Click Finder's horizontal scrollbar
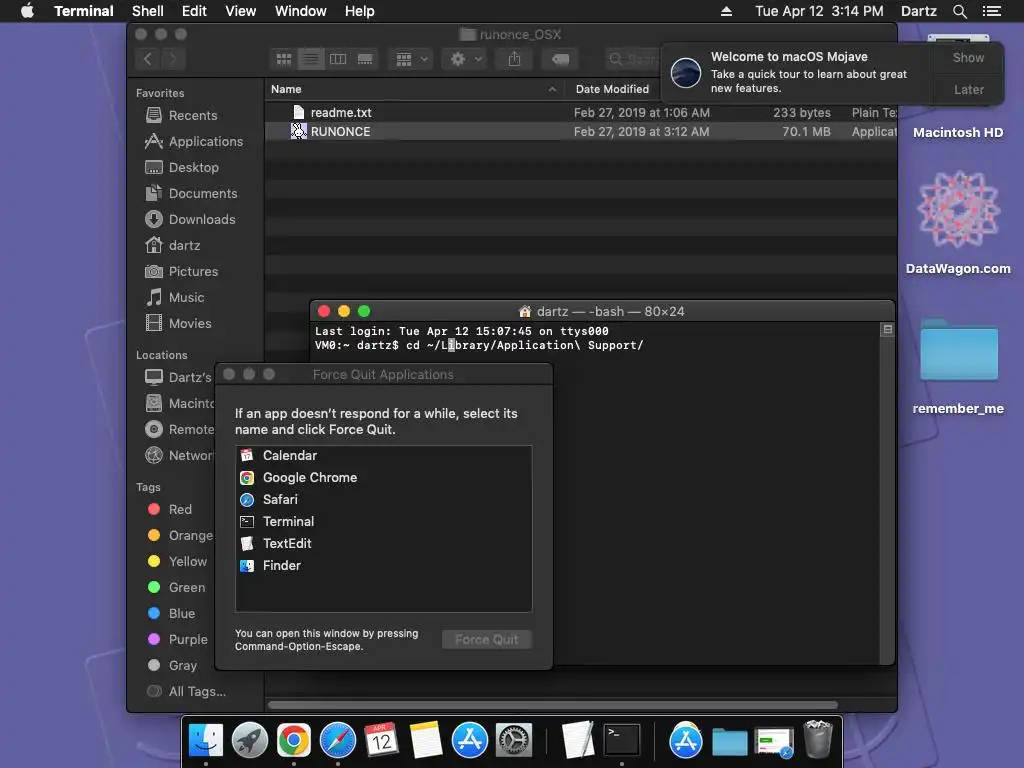 (552, 705)
